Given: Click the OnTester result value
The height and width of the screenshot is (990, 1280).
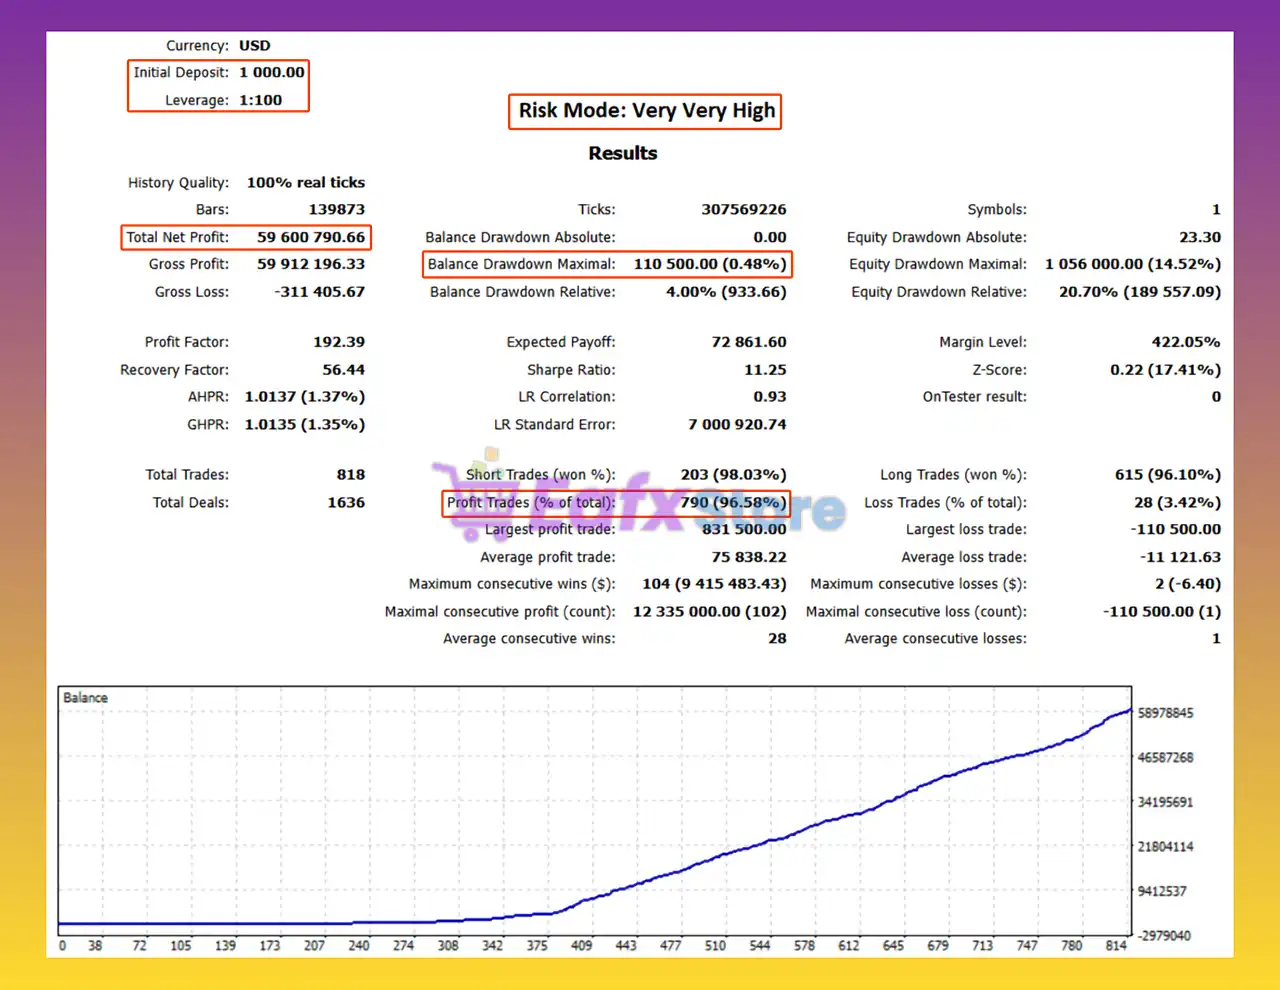Looking at the screenshot, I should 1216,396.
